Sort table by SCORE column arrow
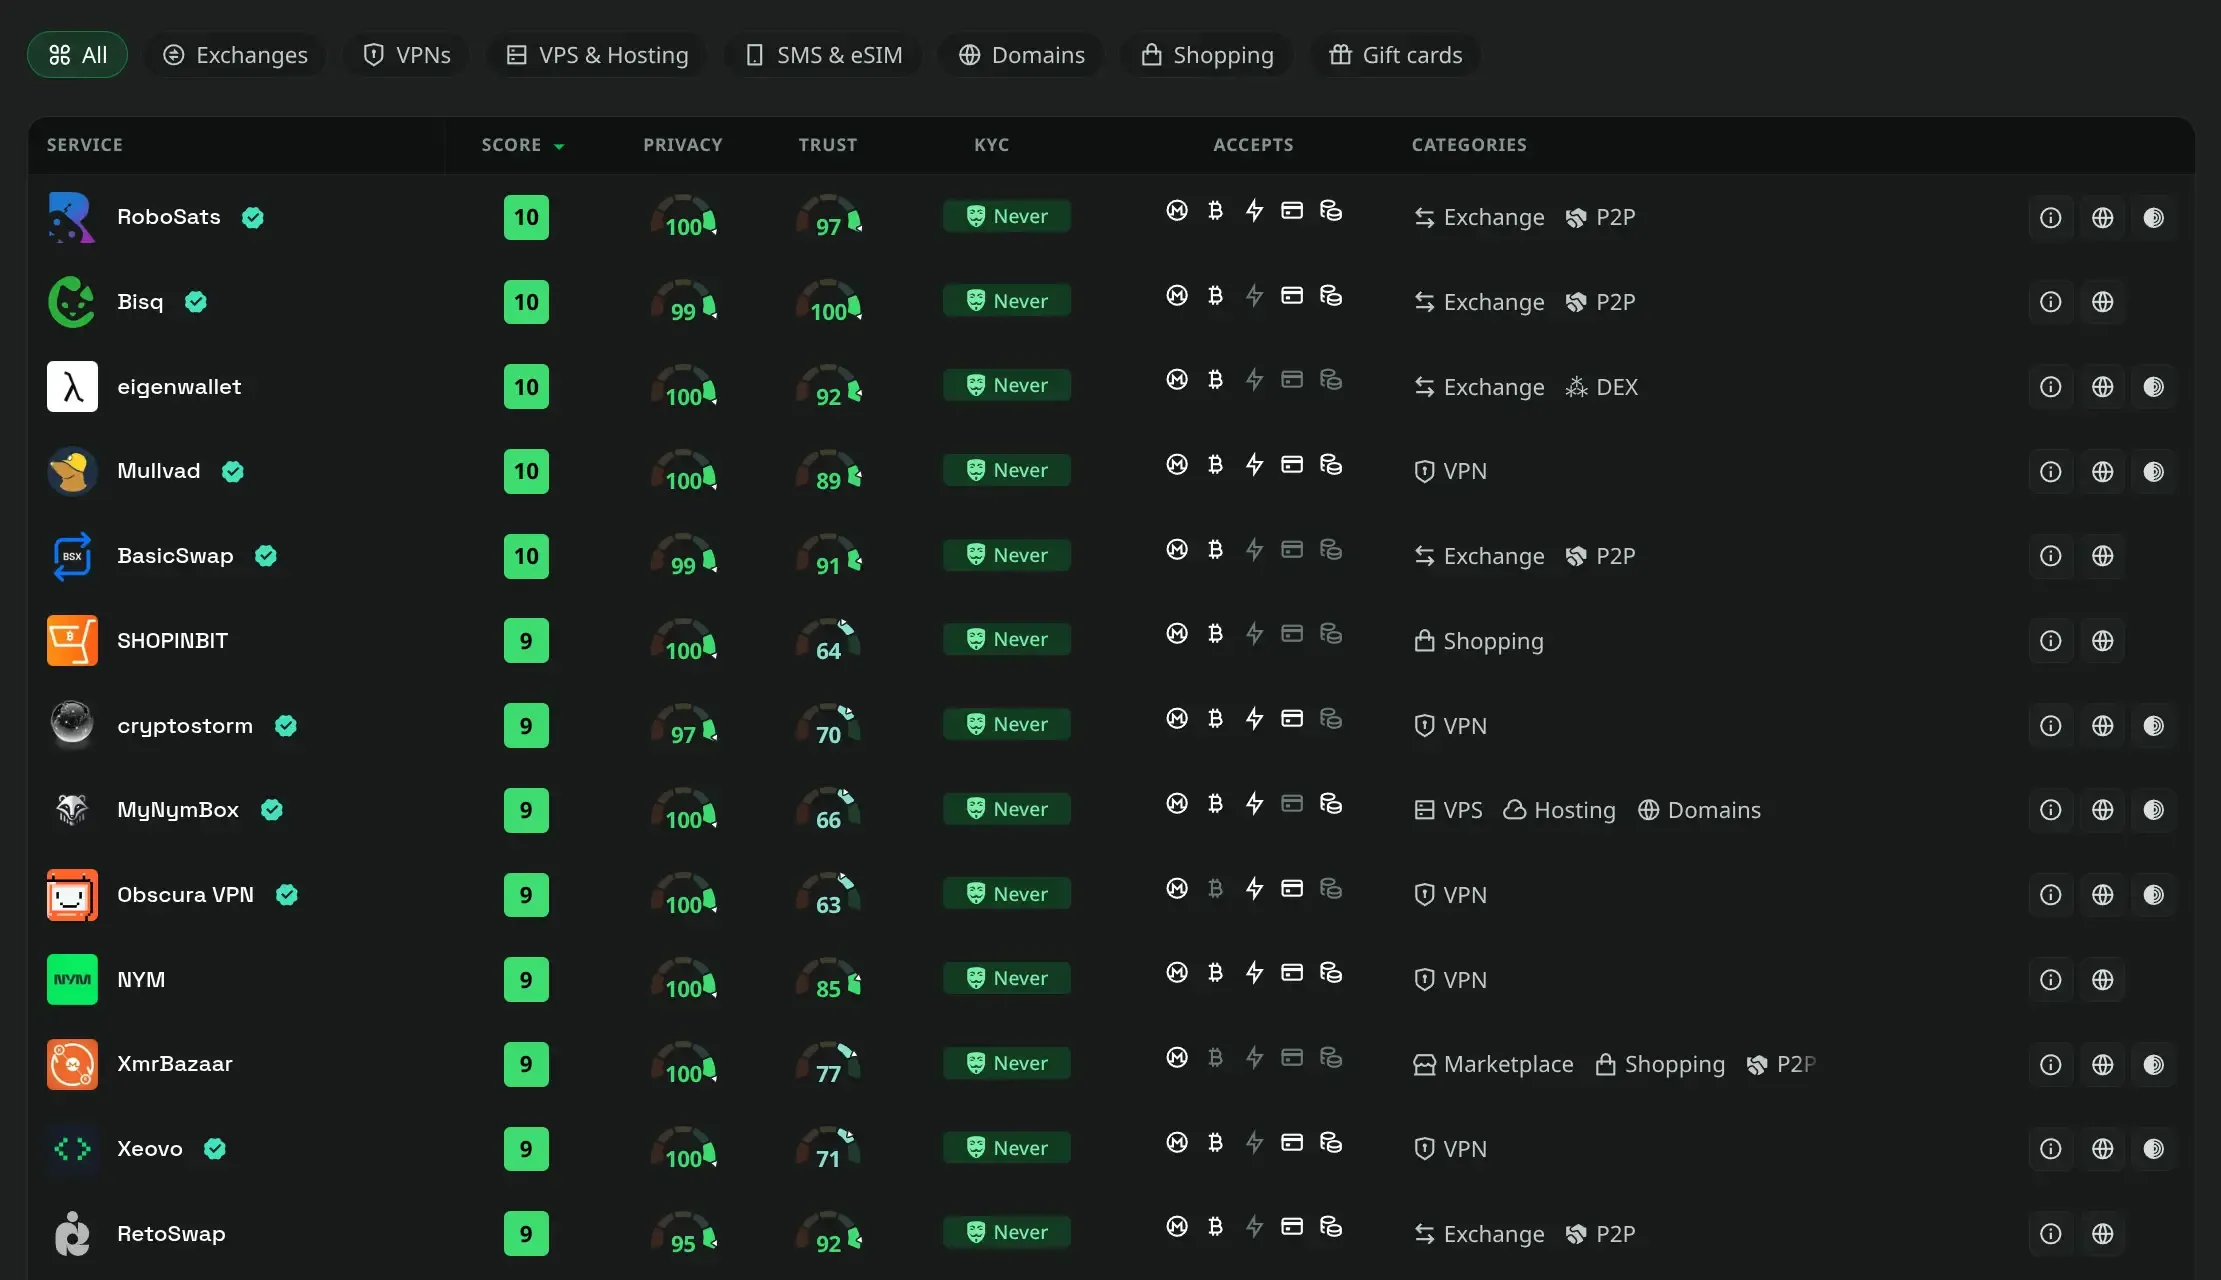 pyautogui.click(x=559, y=146)
